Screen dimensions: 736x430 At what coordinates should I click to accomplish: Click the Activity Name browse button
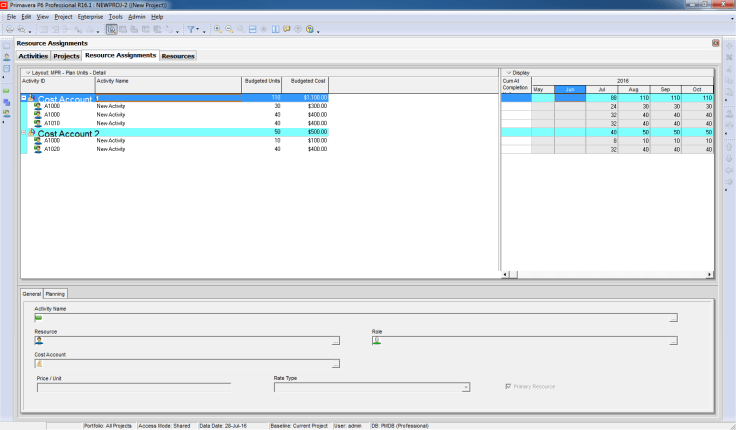pos(673,318)
